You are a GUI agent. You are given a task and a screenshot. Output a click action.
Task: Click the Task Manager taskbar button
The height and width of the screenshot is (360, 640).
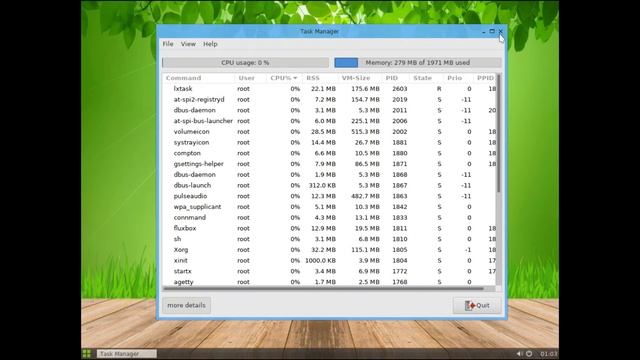point(127,354)
